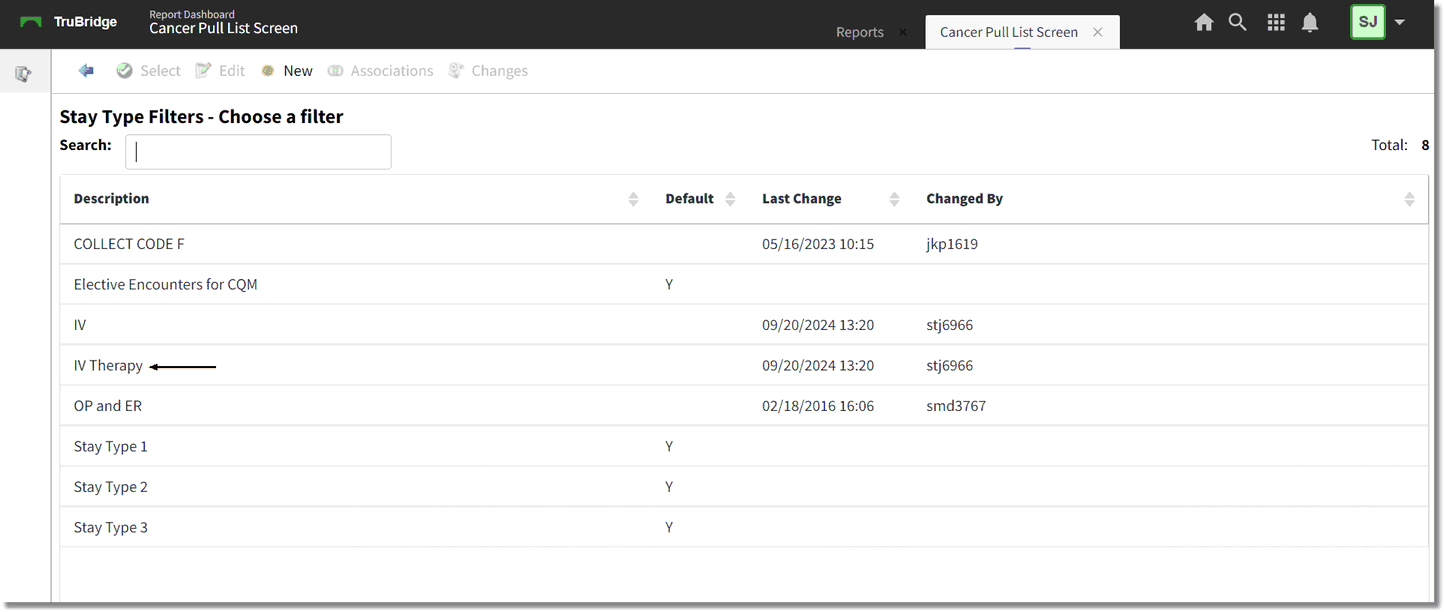
Task: Click Default Y for Elective Encounters
Action: (x=669, y=284)
